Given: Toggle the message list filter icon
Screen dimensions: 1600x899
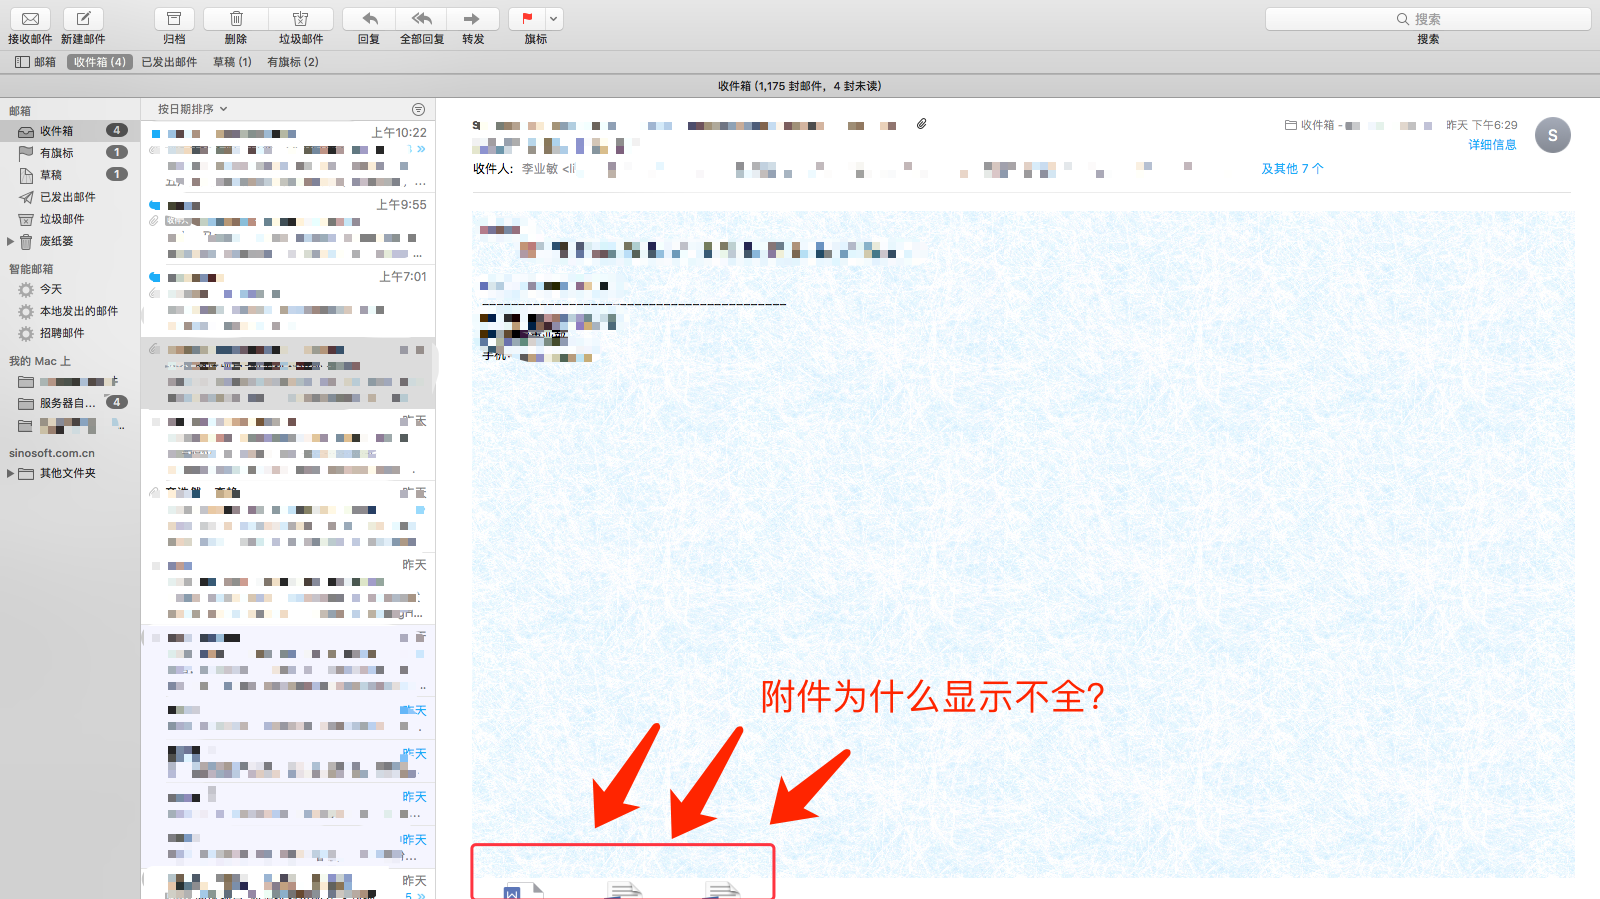Looking at the screenshot, I should click(x=418, y=109).
